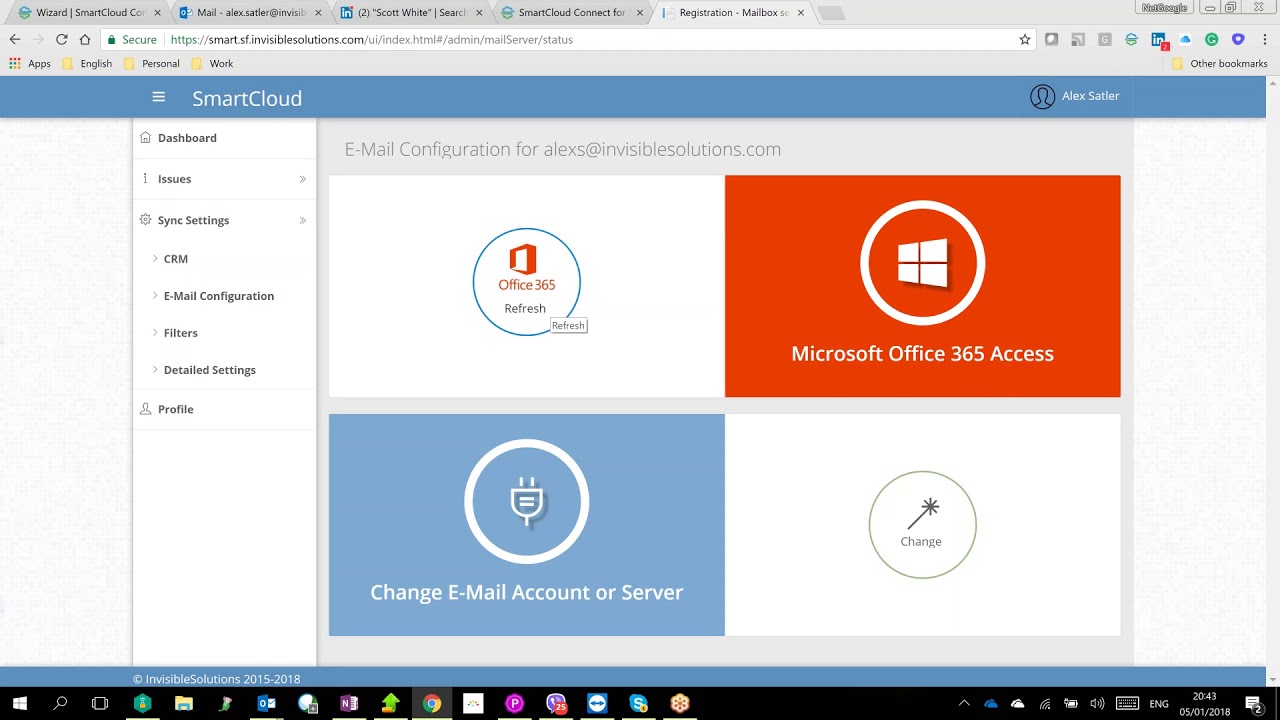The image size is (1280, 720).
Task: Click the ENG language indicator
Action: (1159, 704)
